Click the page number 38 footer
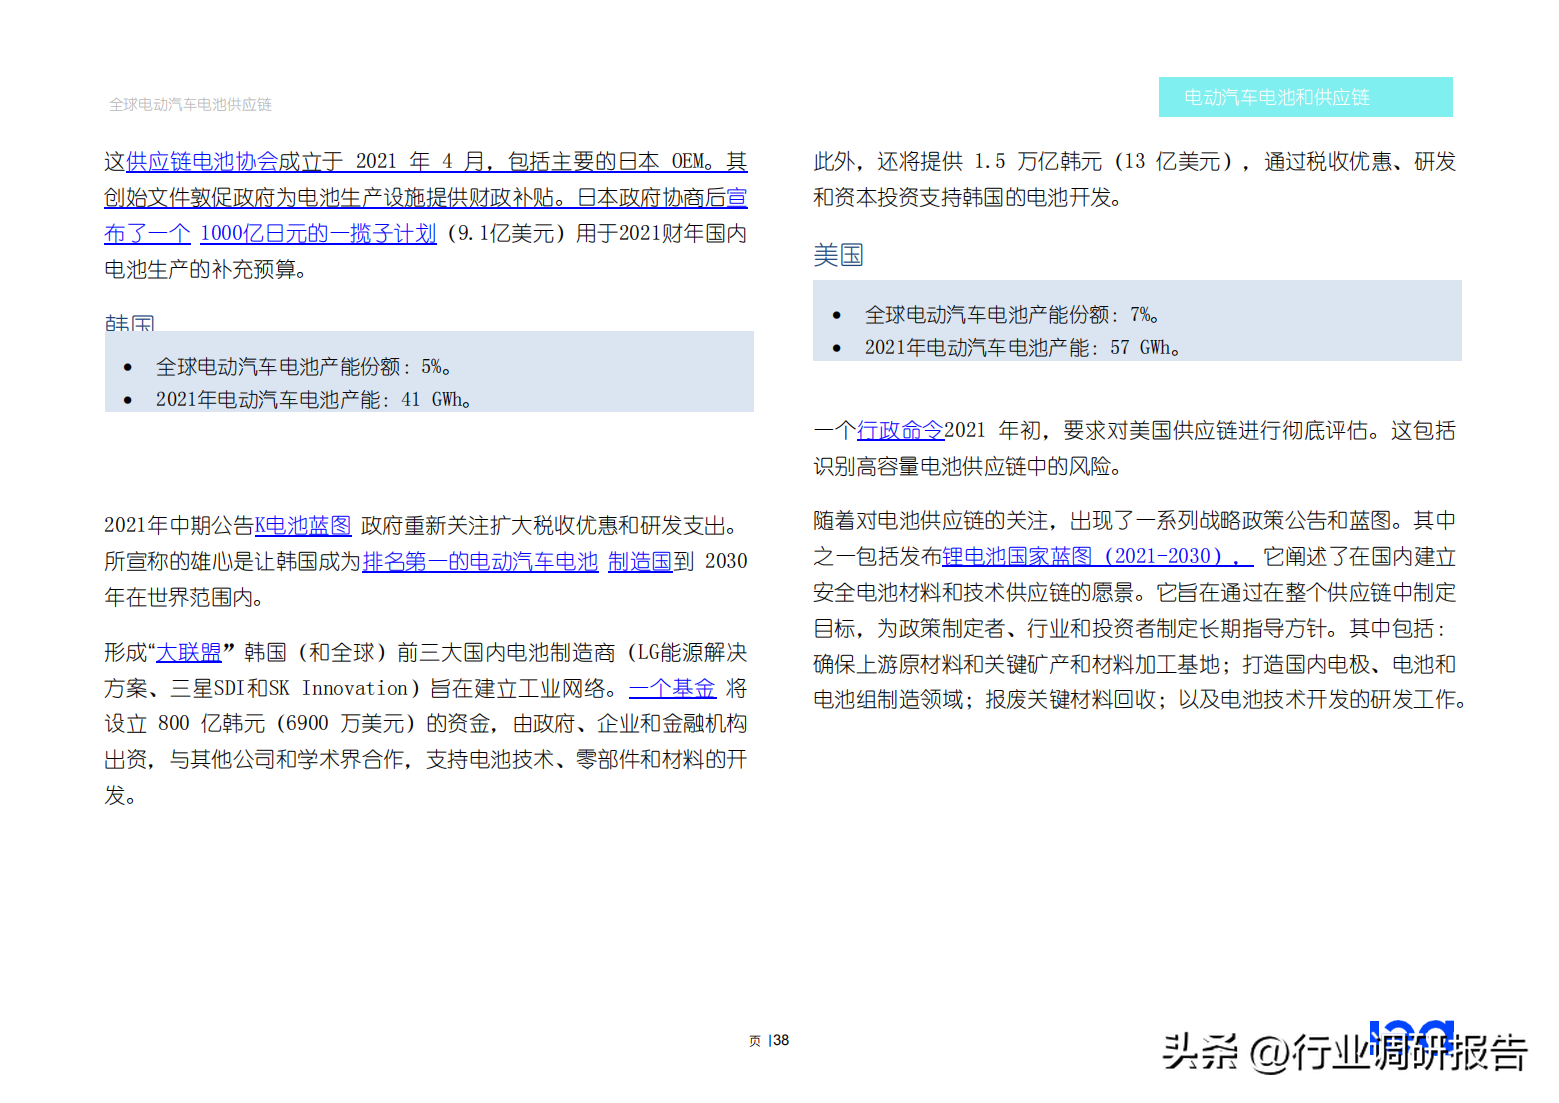 point(769,1040)
